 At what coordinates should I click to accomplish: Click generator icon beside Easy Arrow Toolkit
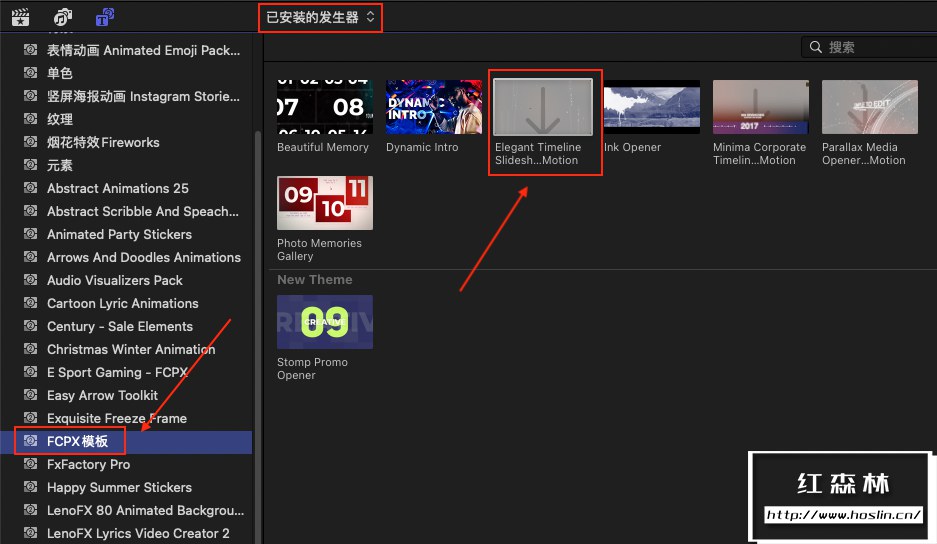coord(30,395)
